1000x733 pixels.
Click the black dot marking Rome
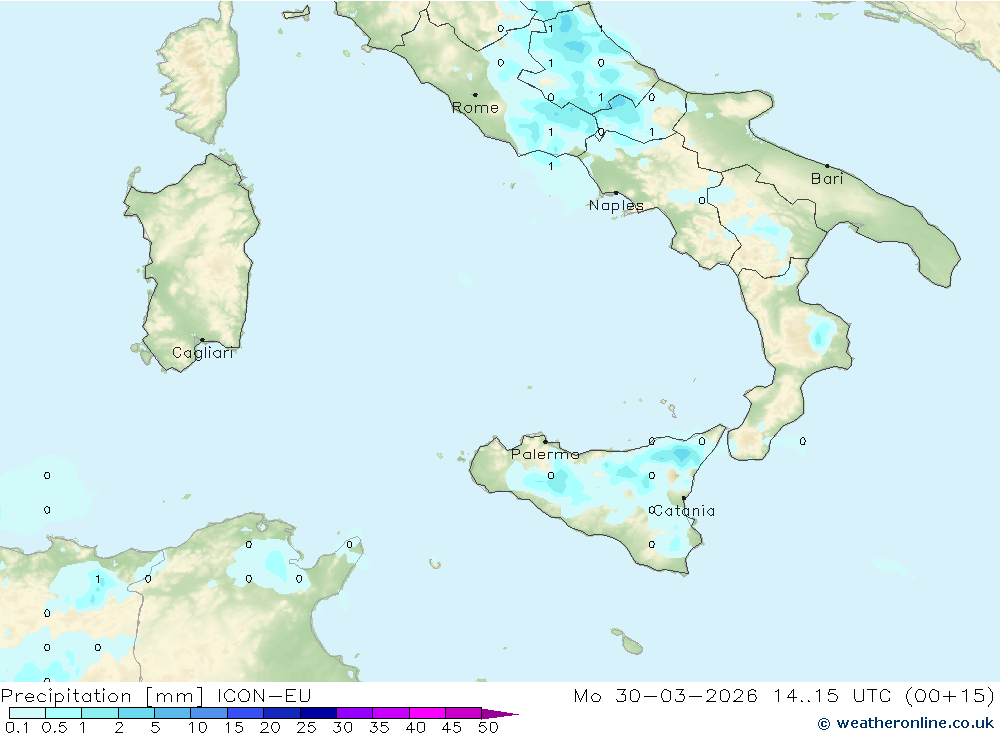pos(475,95)
